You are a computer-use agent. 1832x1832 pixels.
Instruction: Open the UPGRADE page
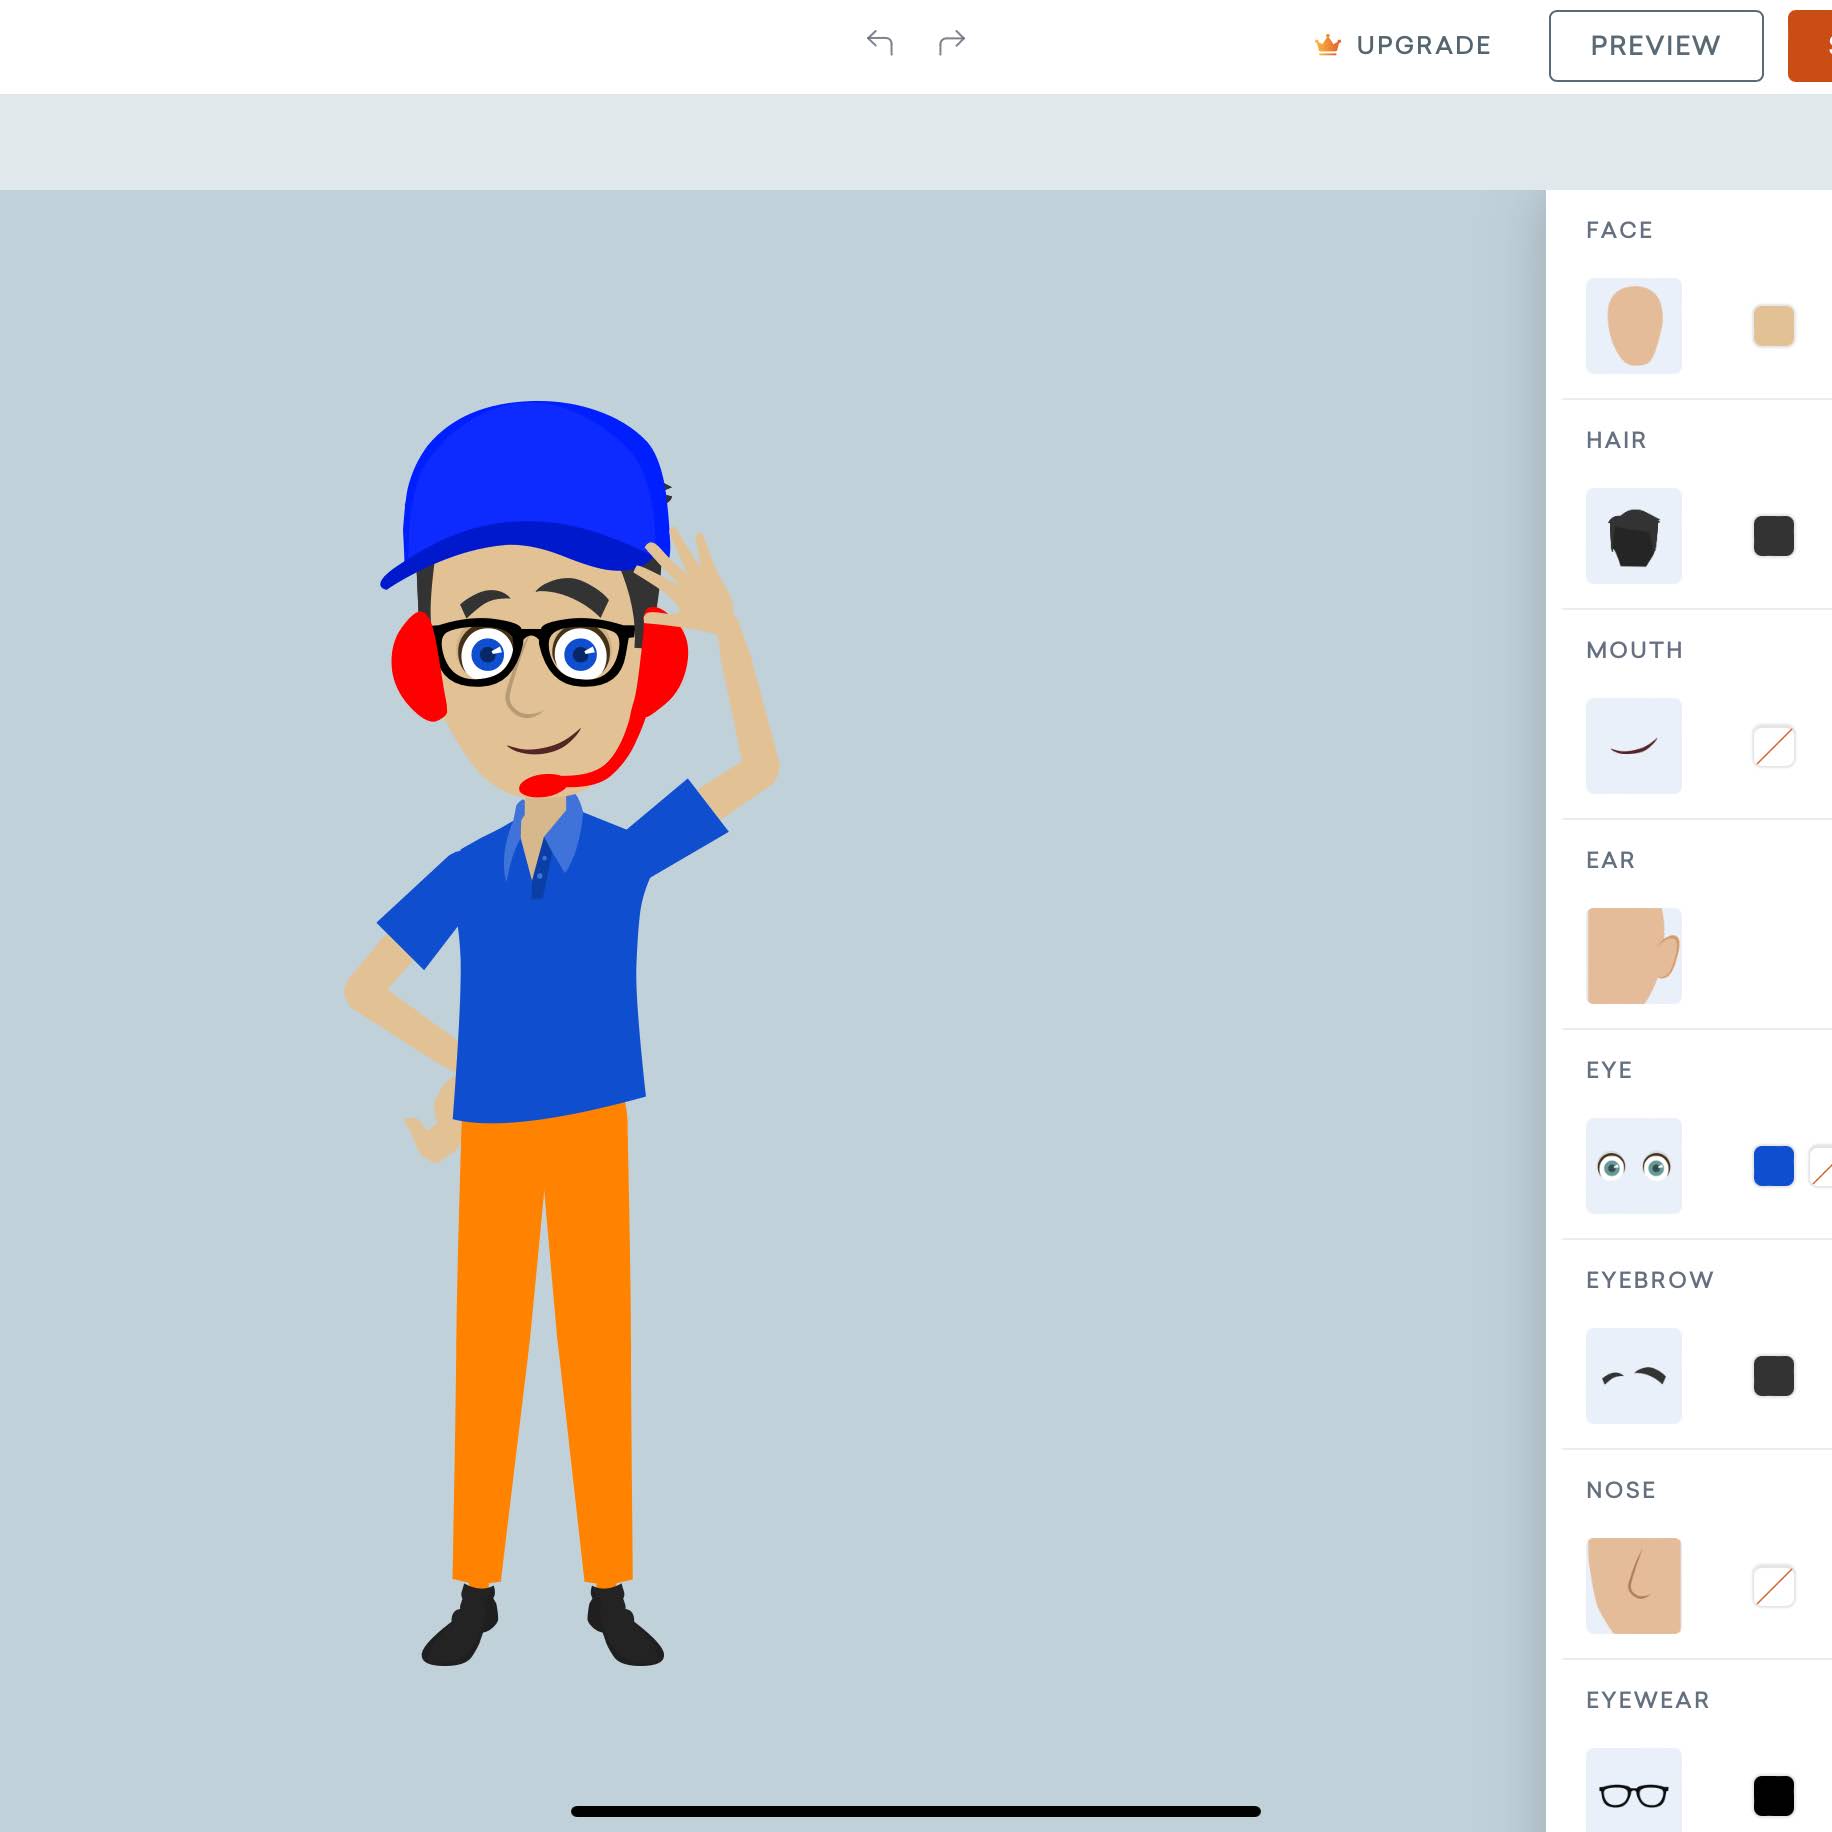(x=1402, y=45)
